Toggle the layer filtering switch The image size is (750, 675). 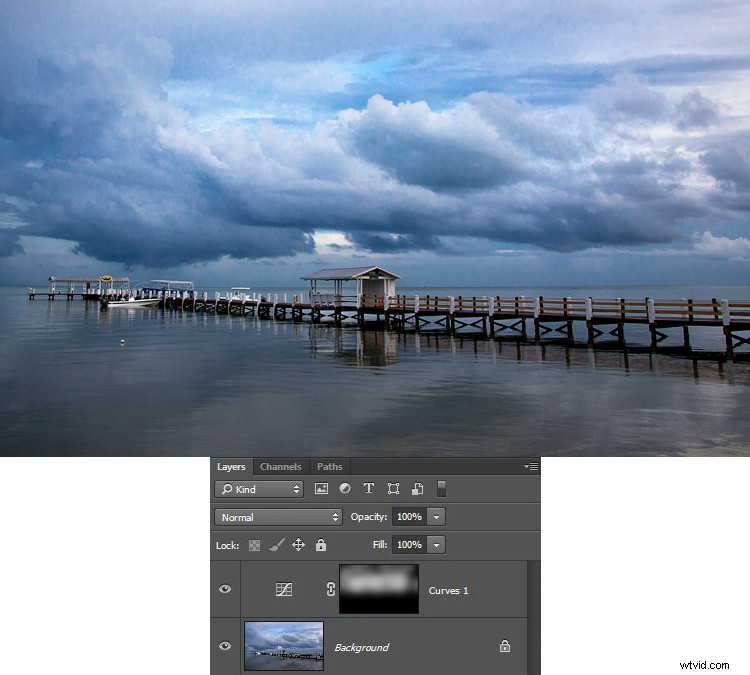[x=441, y=488]
